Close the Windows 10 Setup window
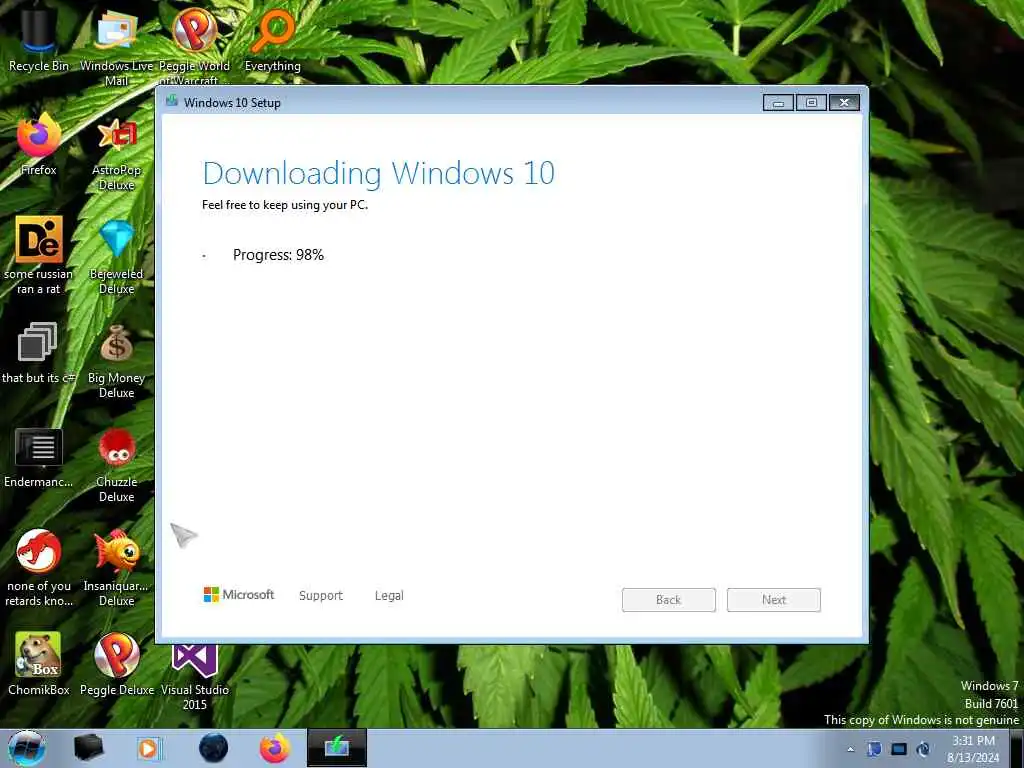Viewport: 1024px width, 768px height. [x=844, y=103]
